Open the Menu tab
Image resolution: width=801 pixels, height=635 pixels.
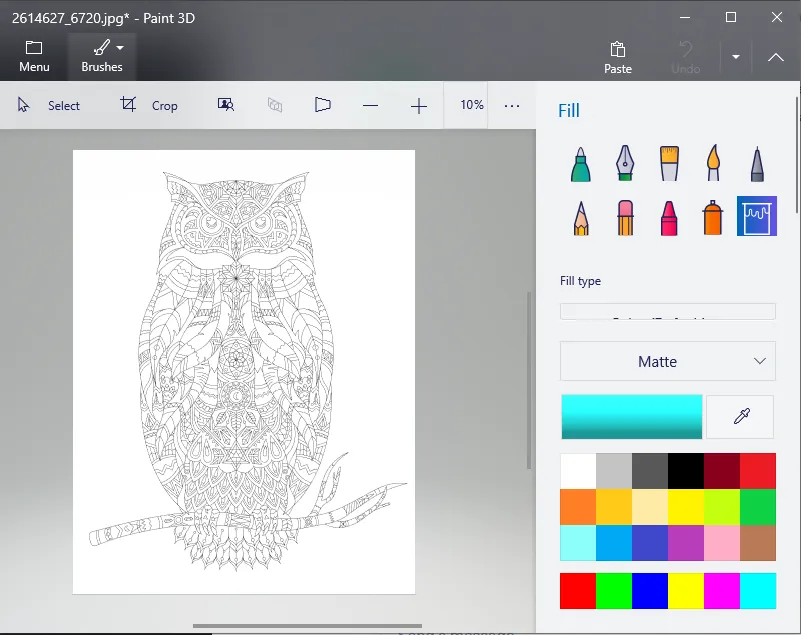point(34,57)
